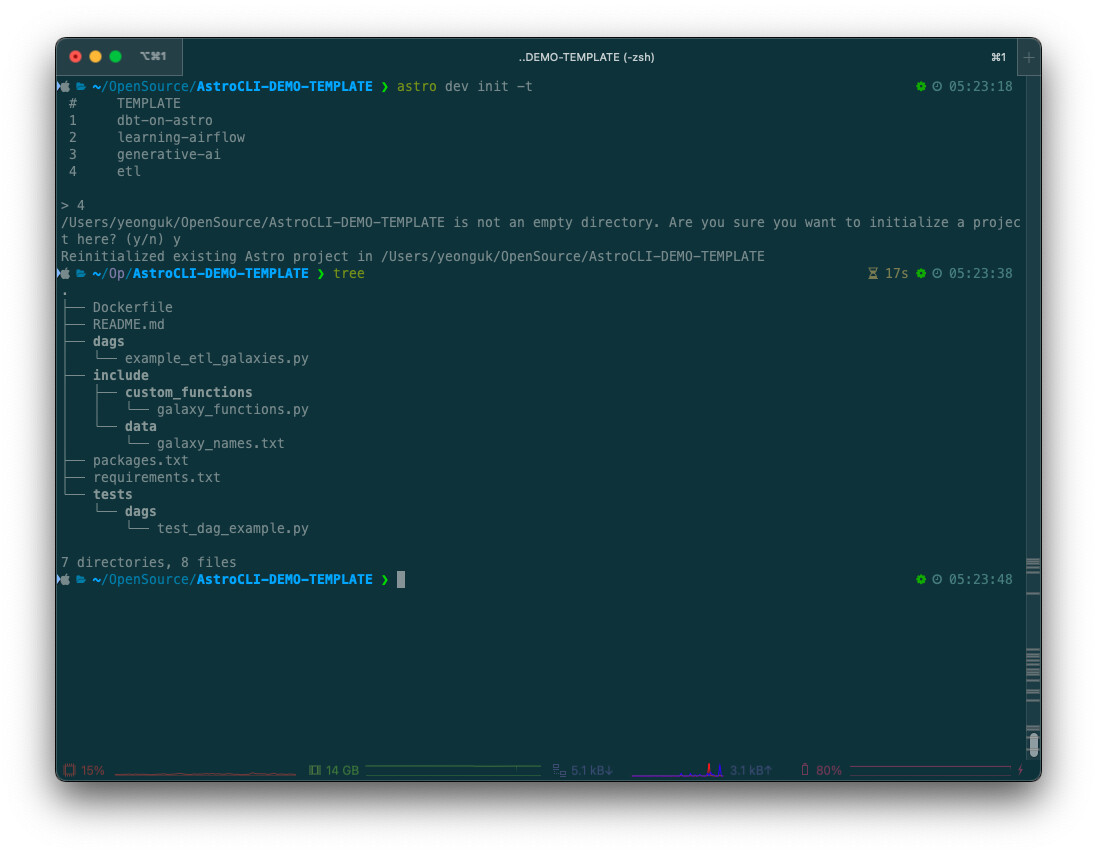Screen dimensions: 1097x855
Task: Click the Dockerfile entry in tree output
Action: click(x=132, y=307)
